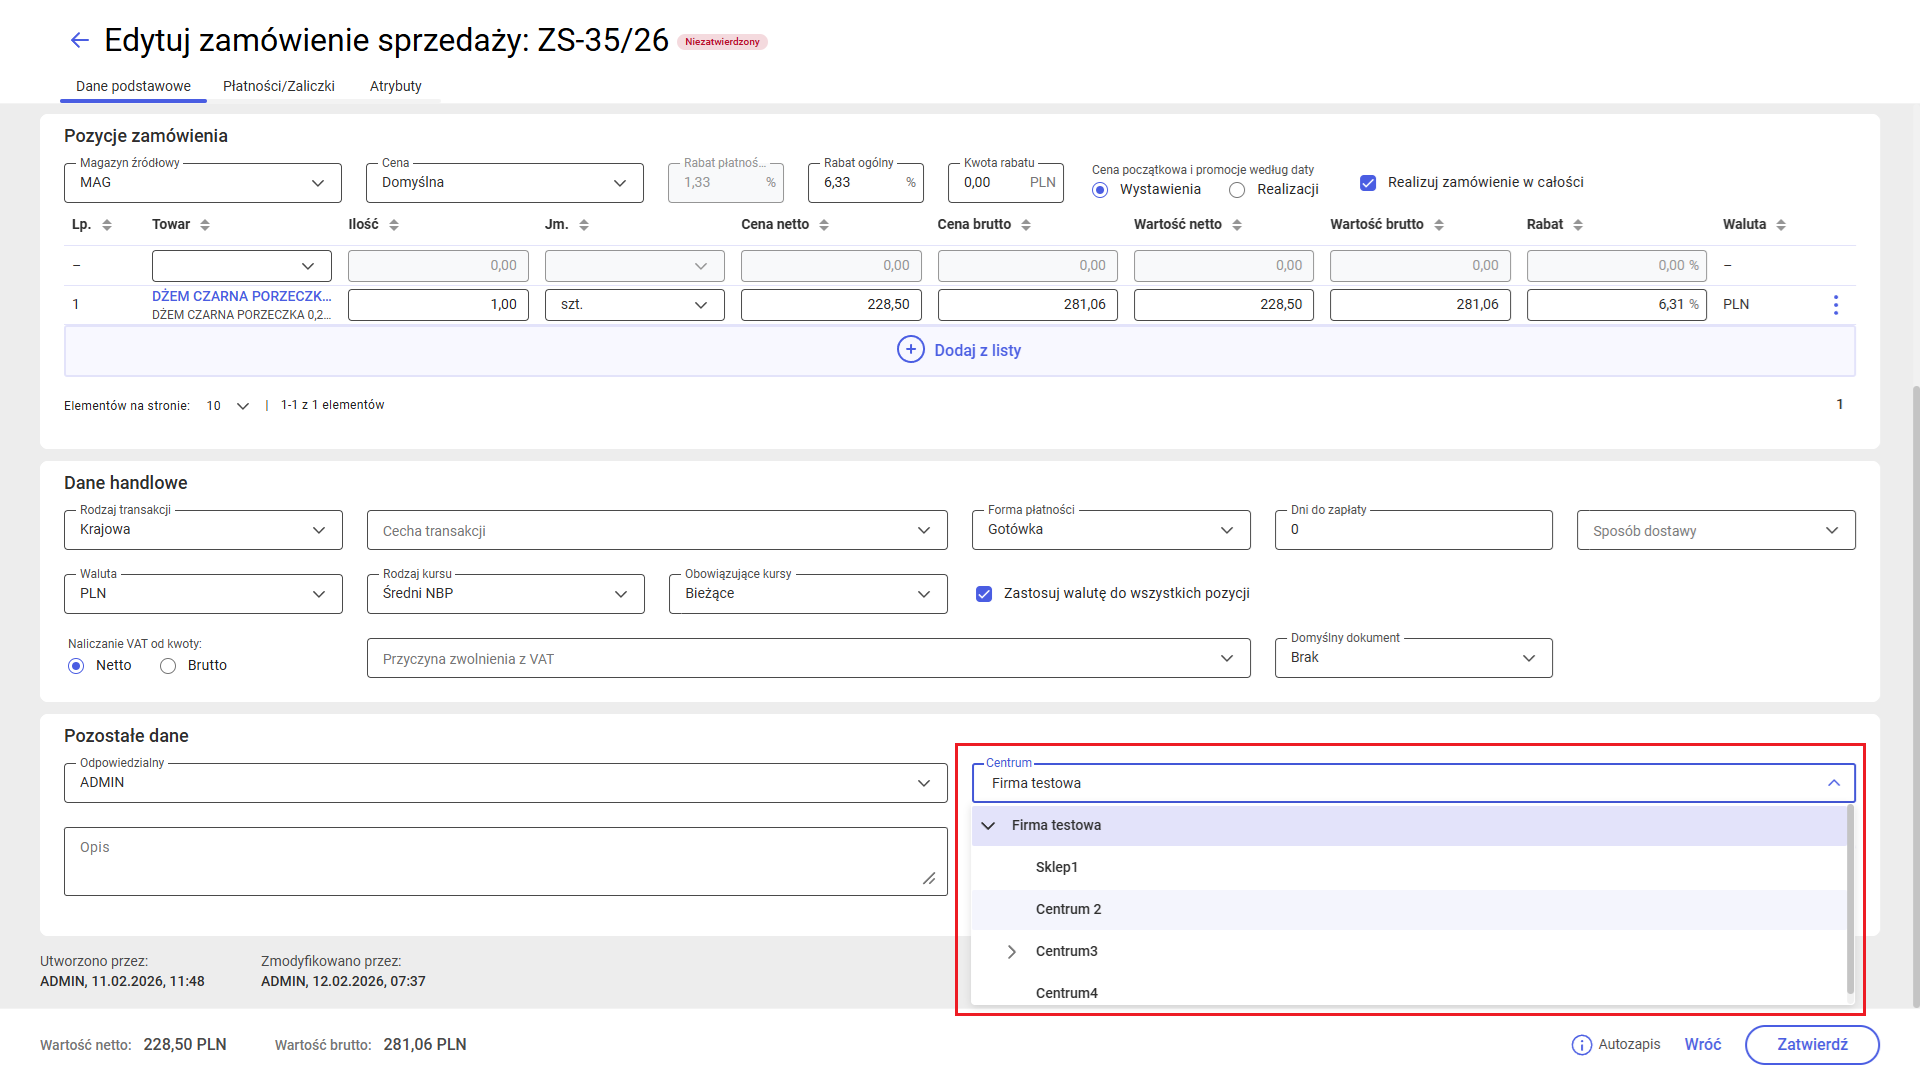Expand the Centrum3 tree node

[x=1011, y=951]
